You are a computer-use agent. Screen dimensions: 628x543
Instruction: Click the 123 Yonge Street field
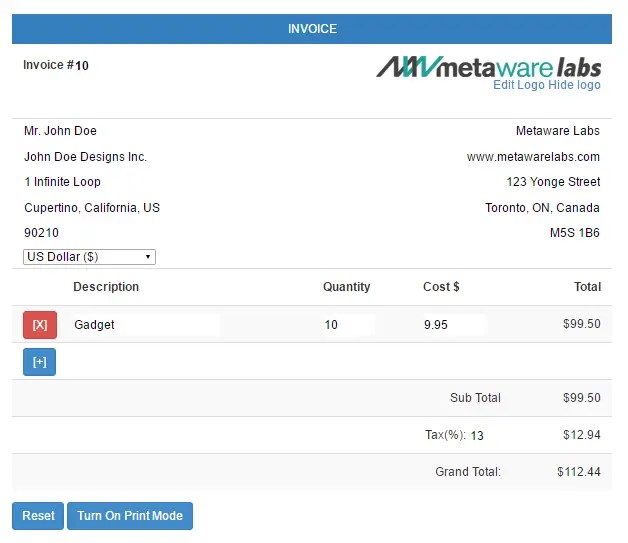553,182
